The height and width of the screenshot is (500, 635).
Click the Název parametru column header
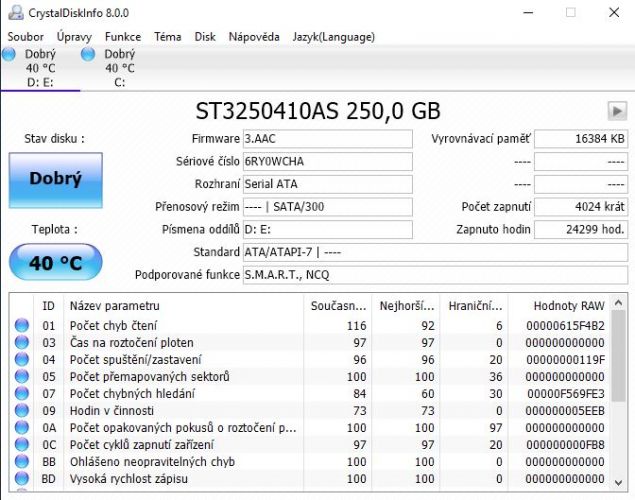(x=183, y=306)
